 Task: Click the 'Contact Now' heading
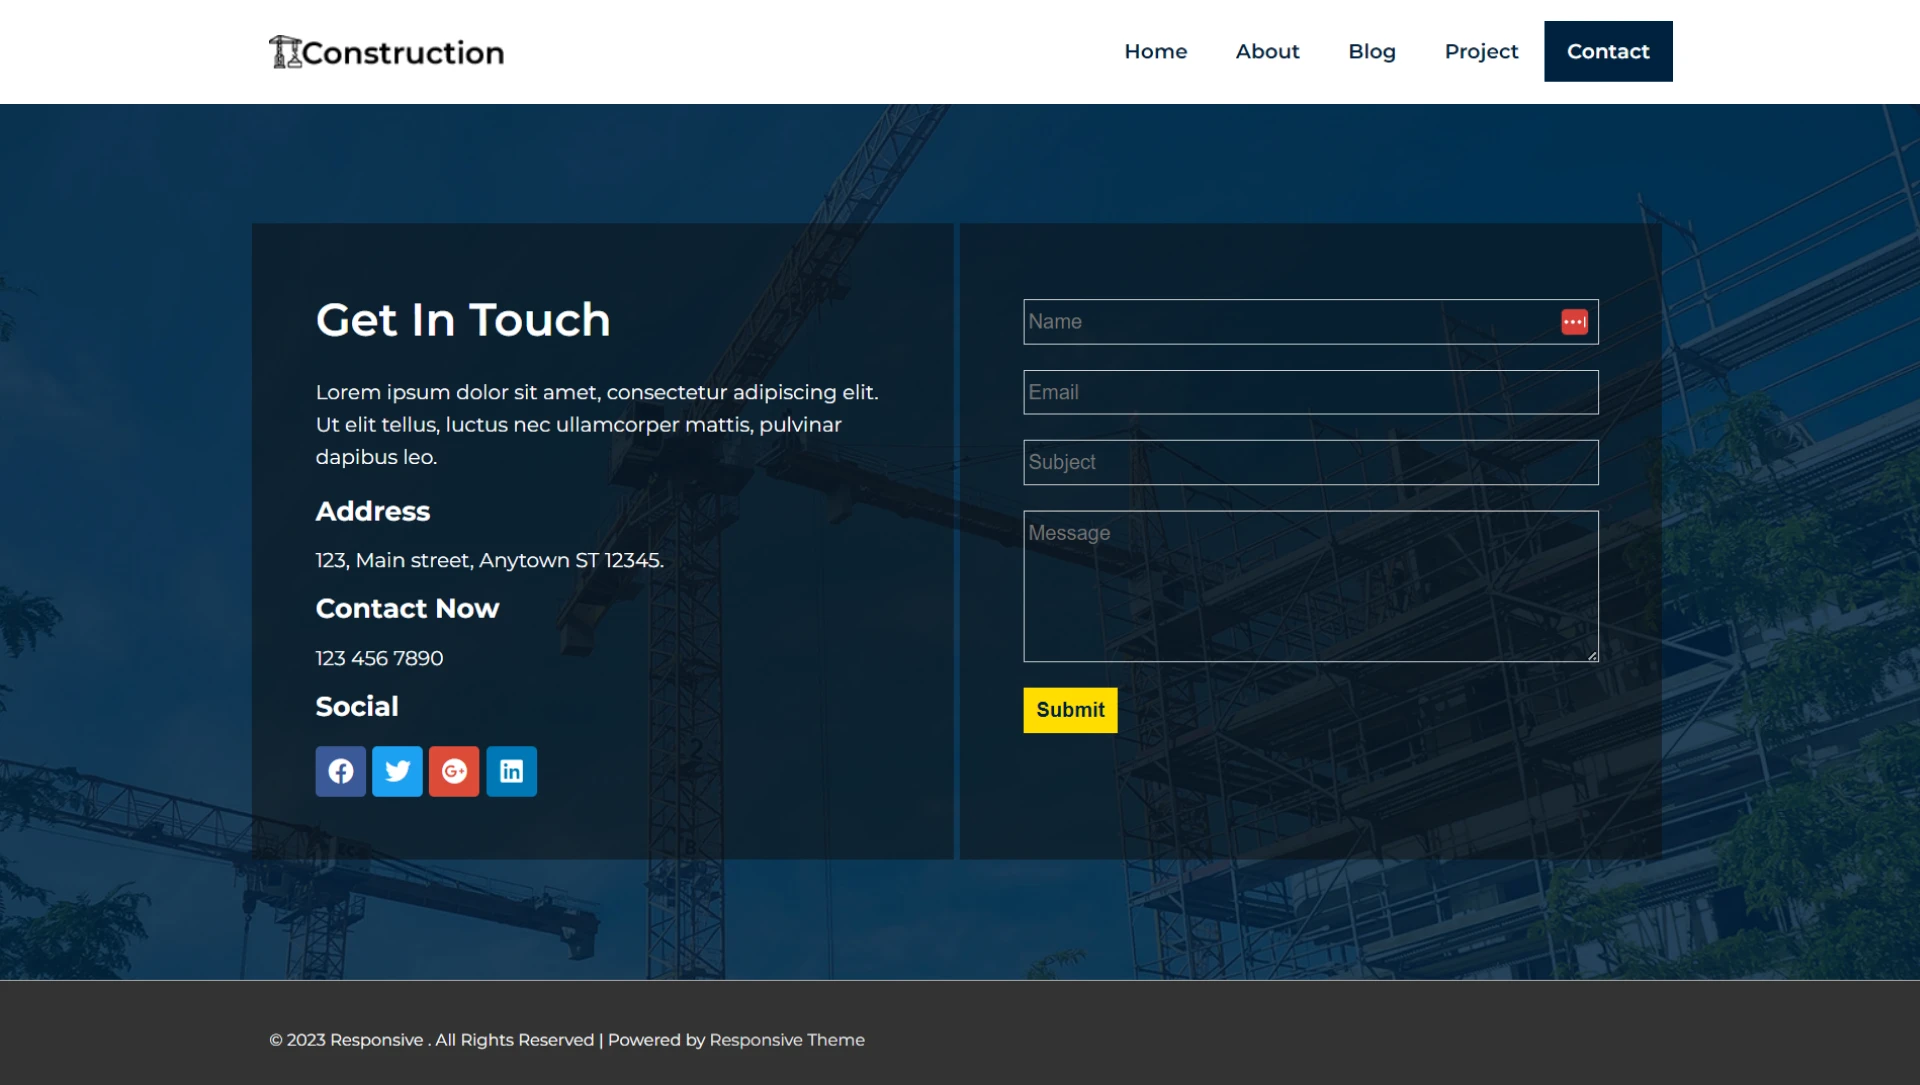(x=407, y=608)
